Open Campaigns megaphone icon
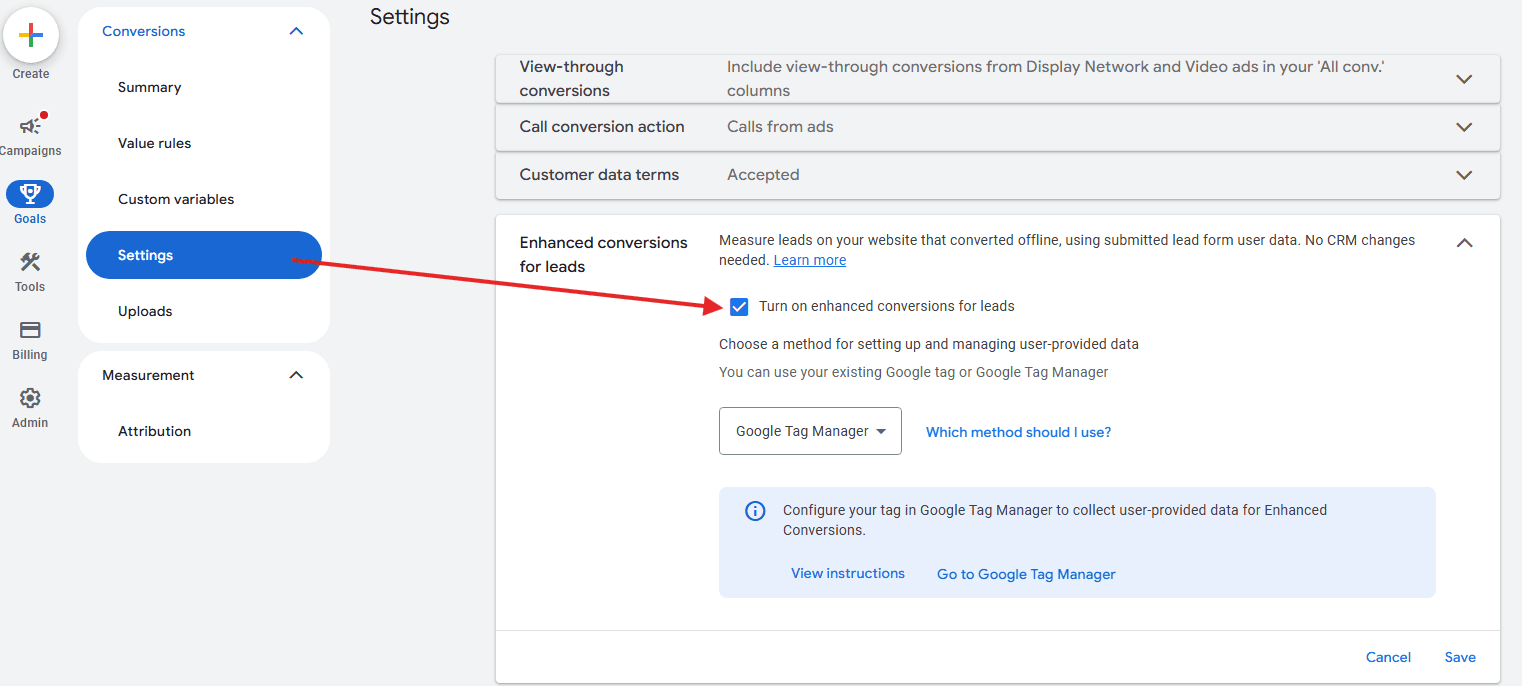This screenshot has height=686, width=1522. click(31, 126)
